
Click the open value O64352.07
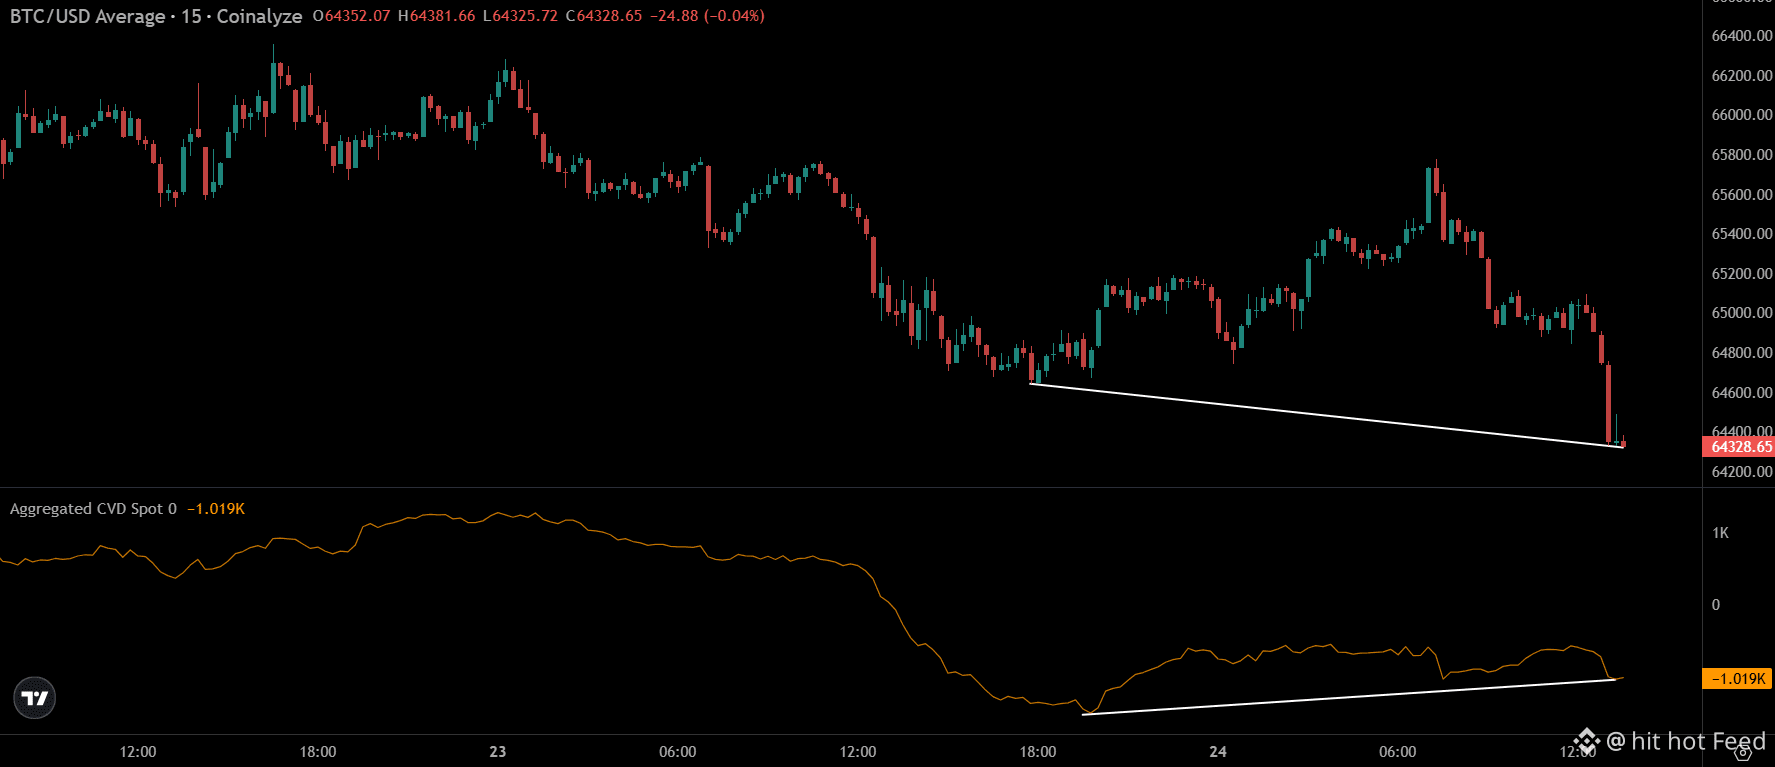coord(351,16)
